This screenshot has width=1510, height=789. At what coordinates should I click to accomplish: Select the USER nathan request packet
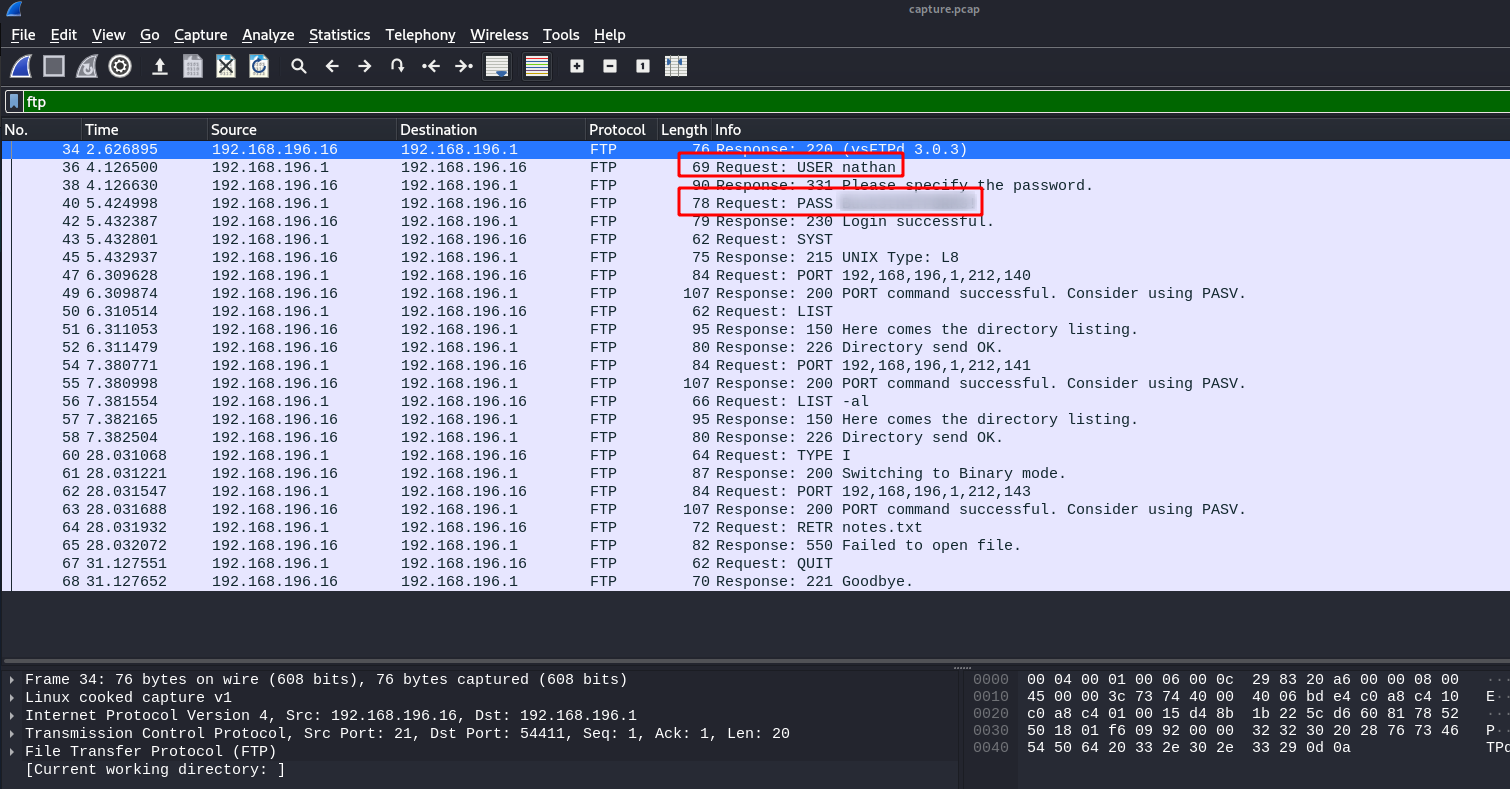400,166
